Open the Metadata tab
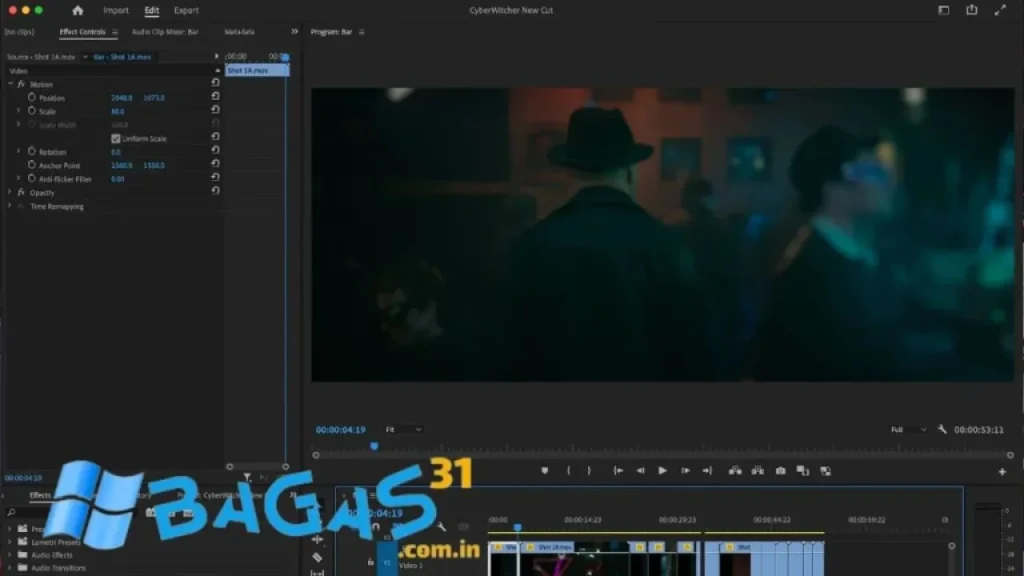This screenshot has width=1024, height=576. (239, 31)
